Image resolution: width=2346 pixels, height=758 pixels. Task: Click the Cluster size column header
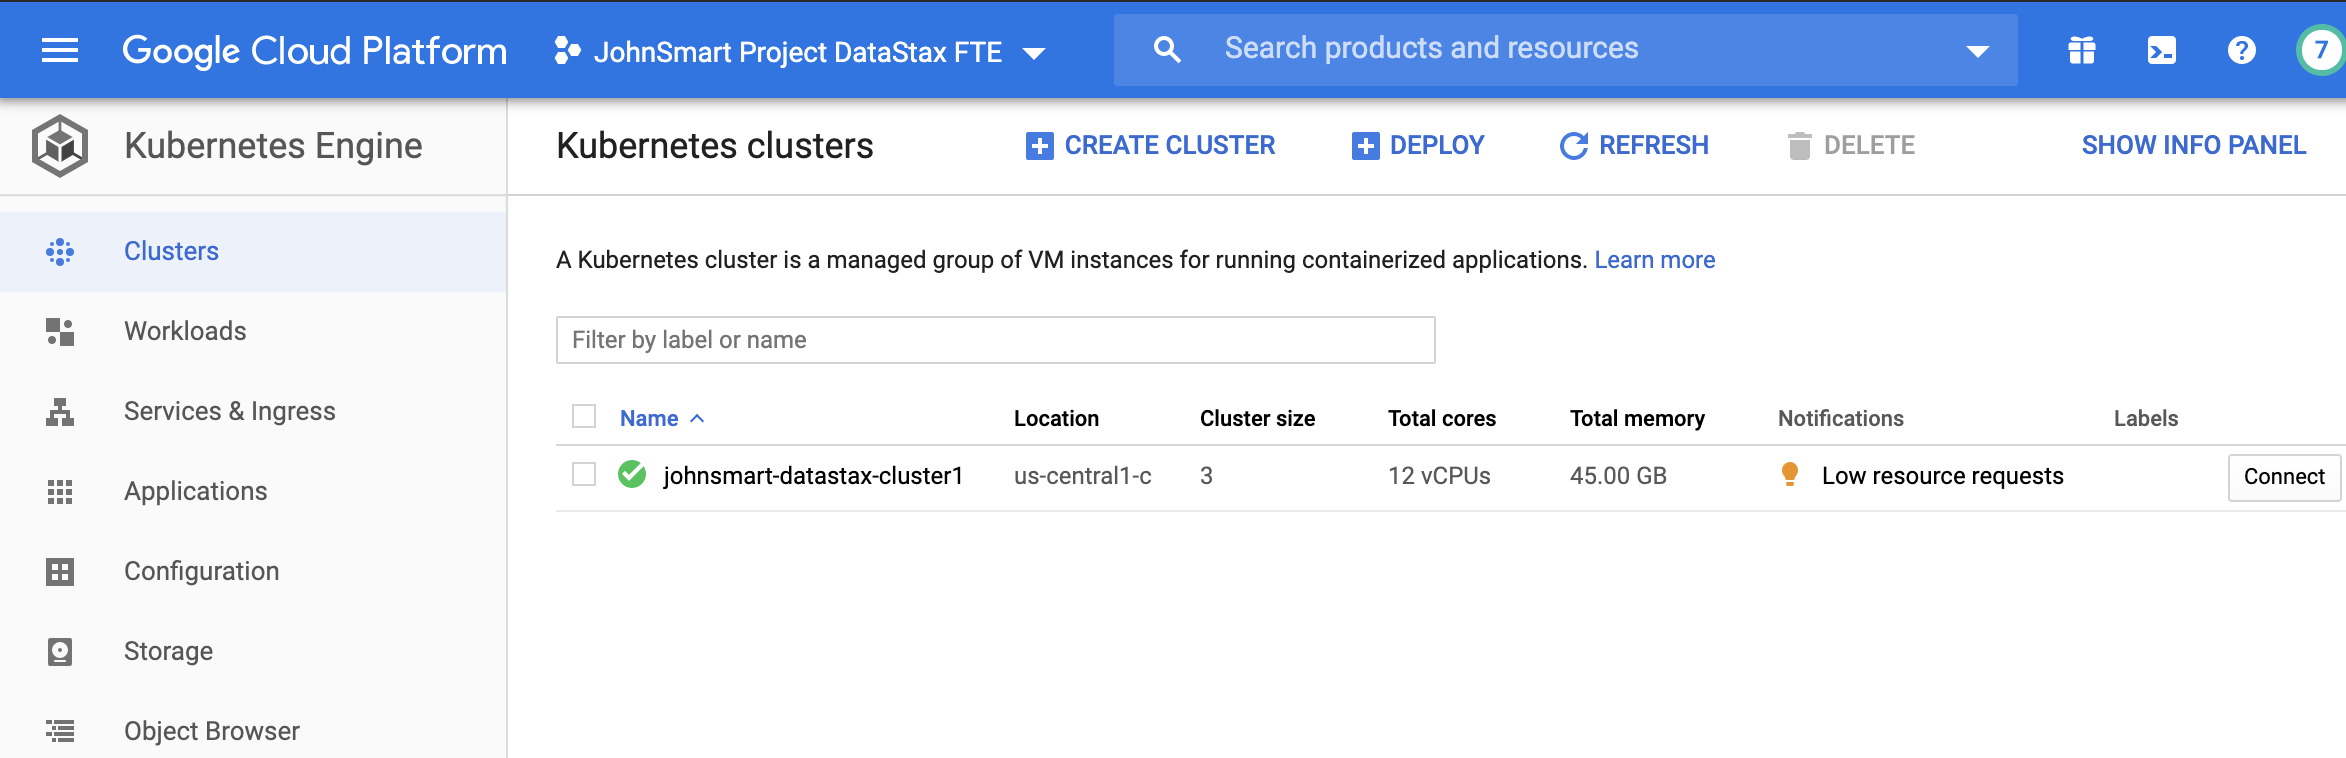pyautogui.click(x=1257, y=418)
